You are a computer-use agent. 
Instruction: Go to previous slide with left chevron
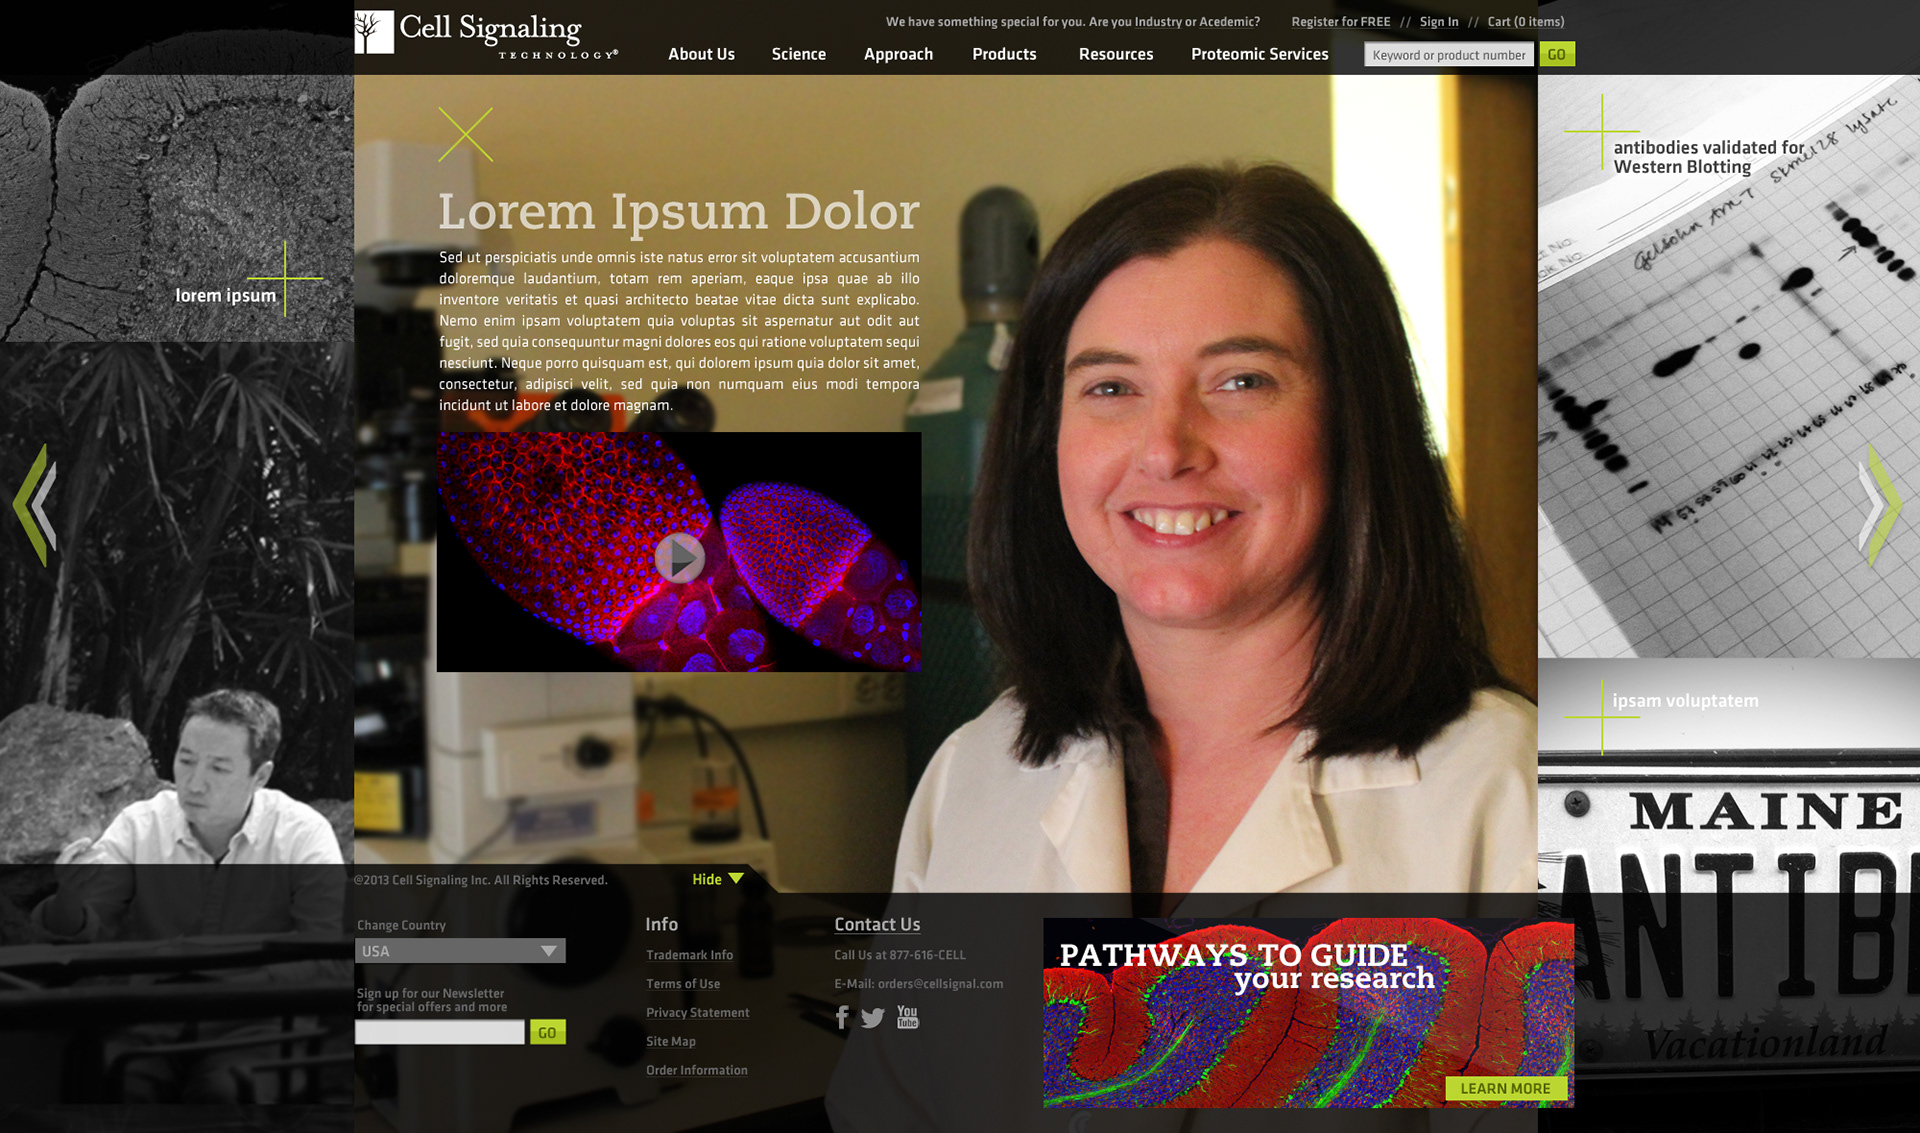tap(37, 505)
